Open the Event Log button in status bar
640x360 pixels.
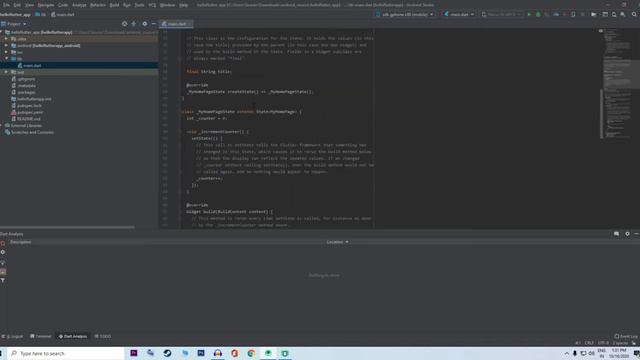[x=626, y=336]
